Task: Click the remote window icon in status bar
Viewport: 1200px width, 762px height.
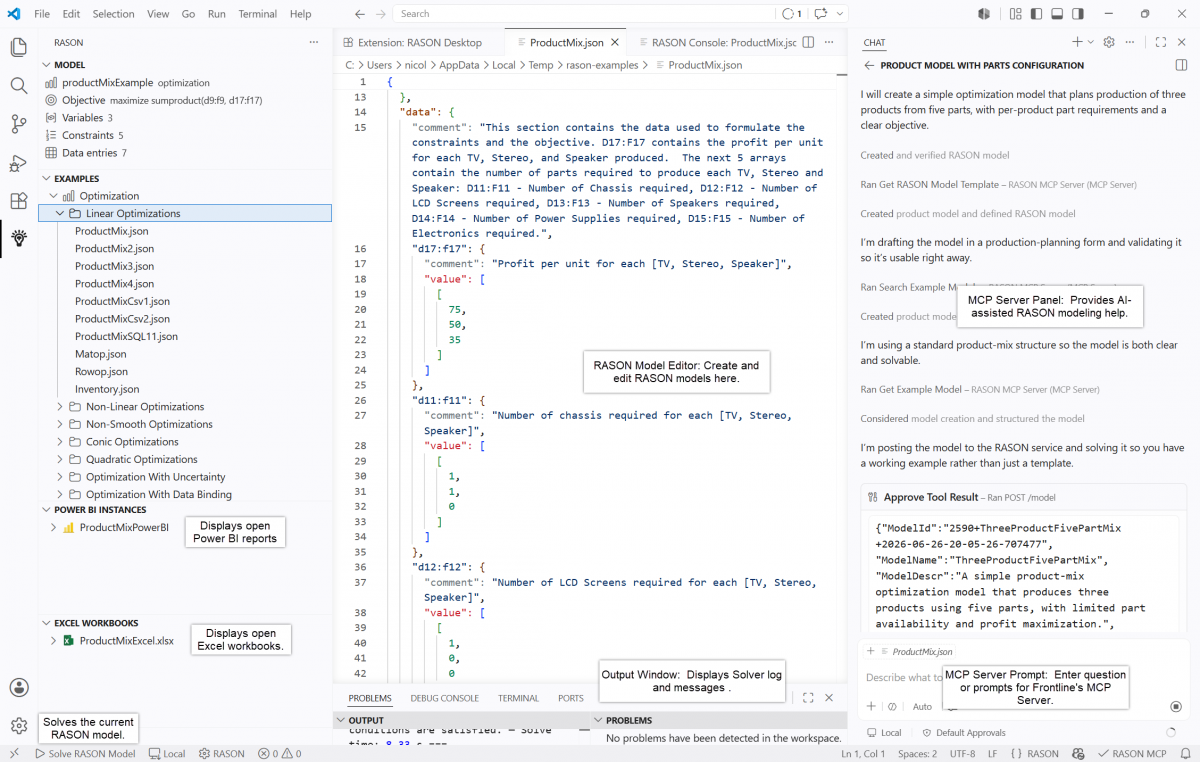Action: click(x=13, y=754)
